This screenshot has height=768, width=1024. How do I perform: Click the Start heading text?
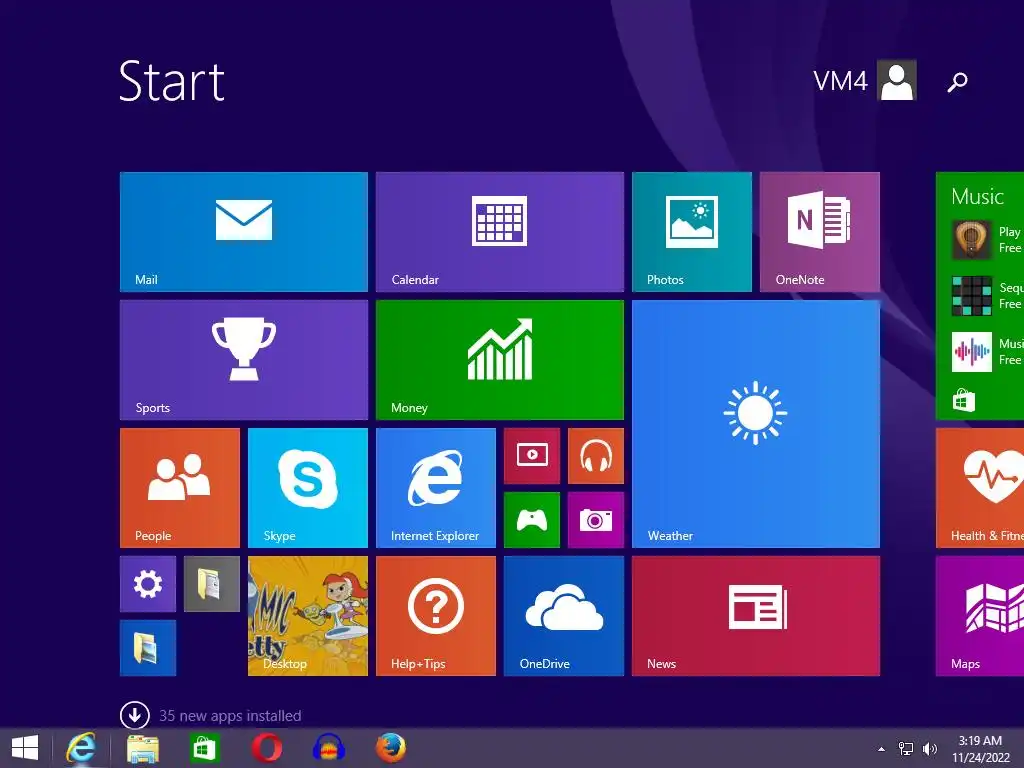coord(172,81)
